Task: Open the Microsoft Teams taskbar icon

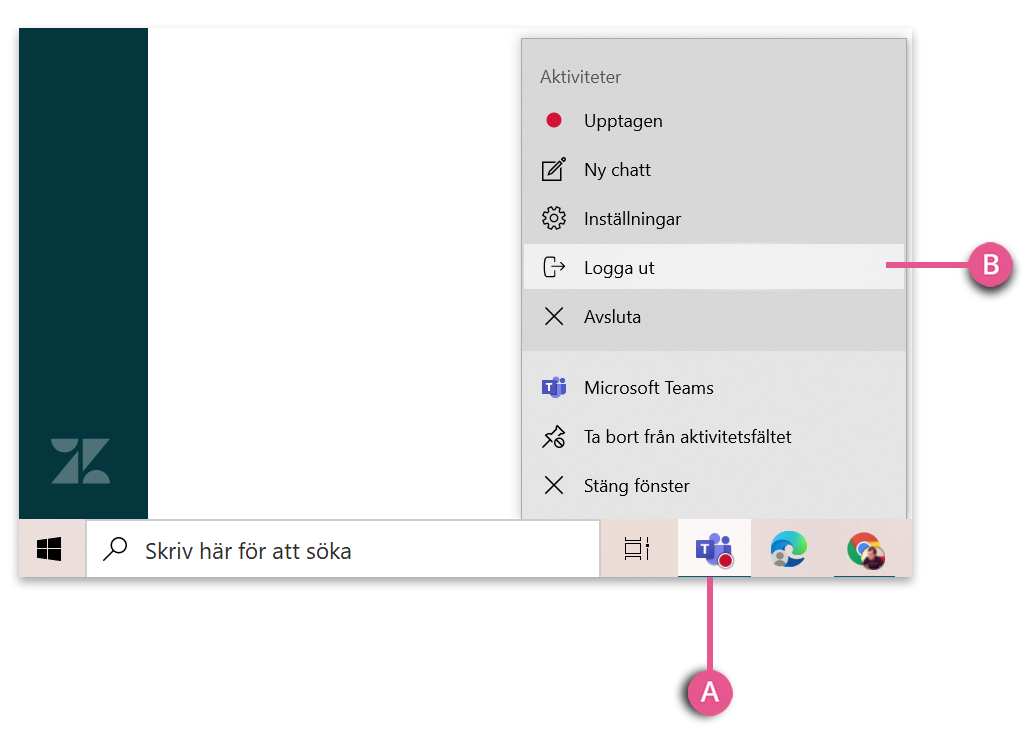Action: click(x=714, y=549)
